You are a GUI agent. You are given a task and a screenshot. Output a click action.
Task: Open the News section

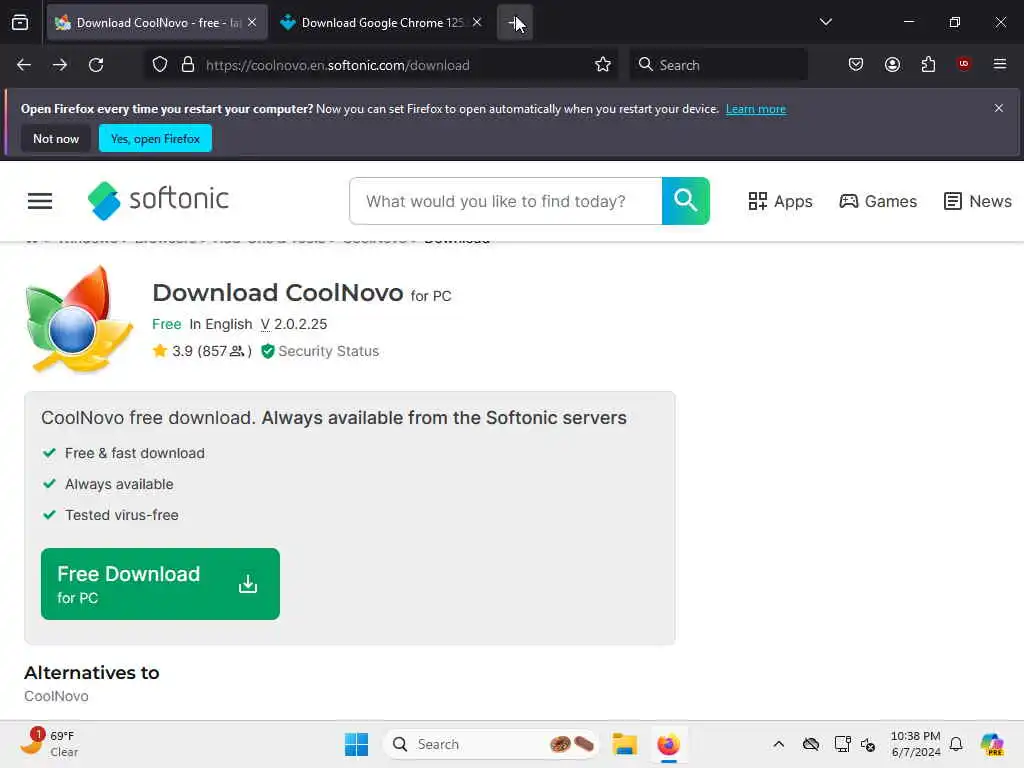coord(978,201)
